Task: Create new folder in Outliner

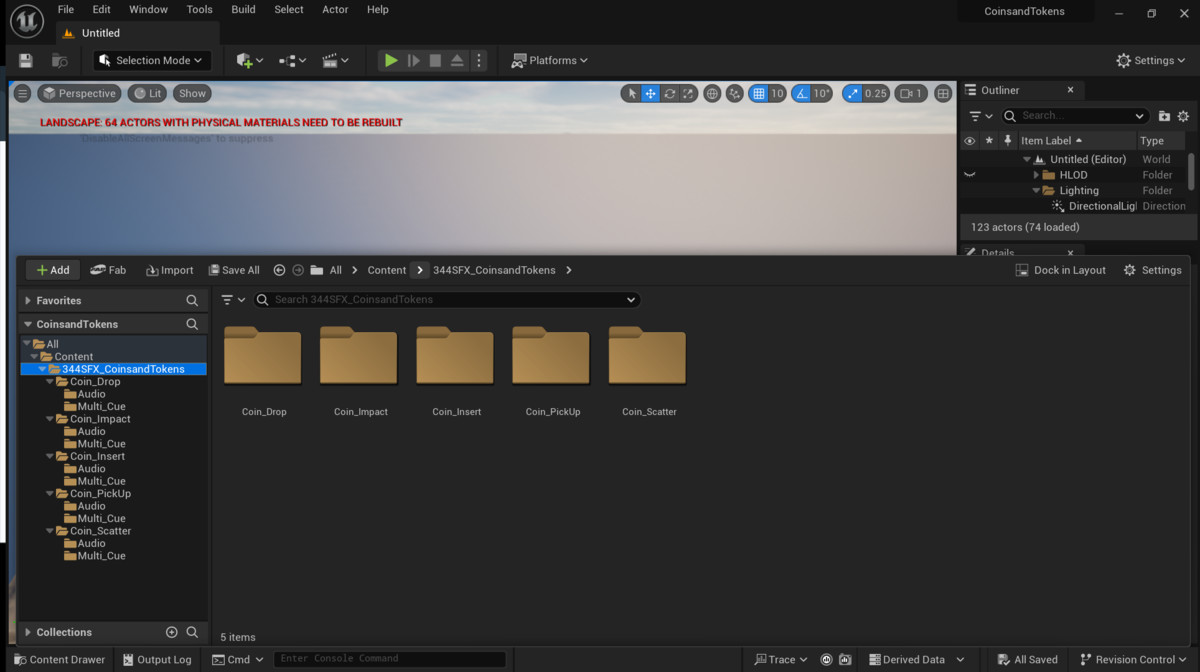Action: (1164, 116)
